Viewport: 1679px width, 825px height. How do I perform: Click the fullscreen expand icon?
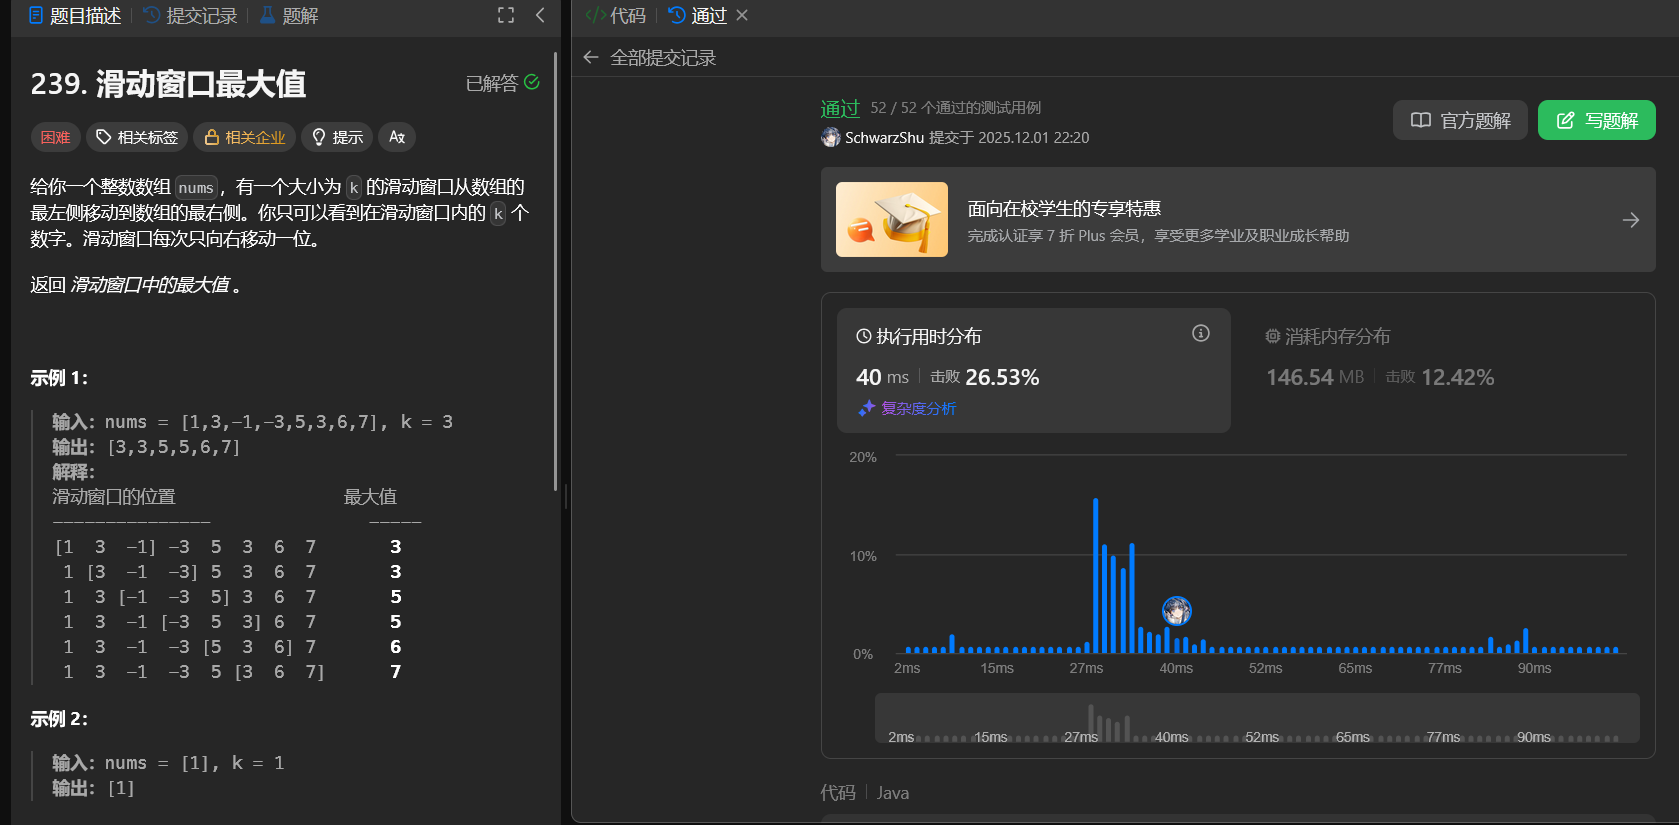click(506, 15)
